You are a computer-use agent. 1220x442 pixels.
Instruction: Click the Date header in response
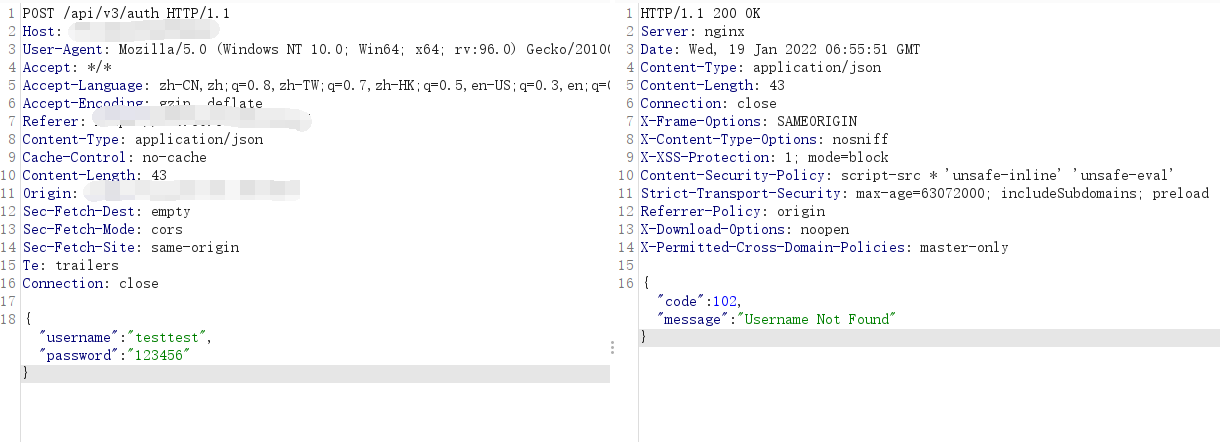(780, 50)
